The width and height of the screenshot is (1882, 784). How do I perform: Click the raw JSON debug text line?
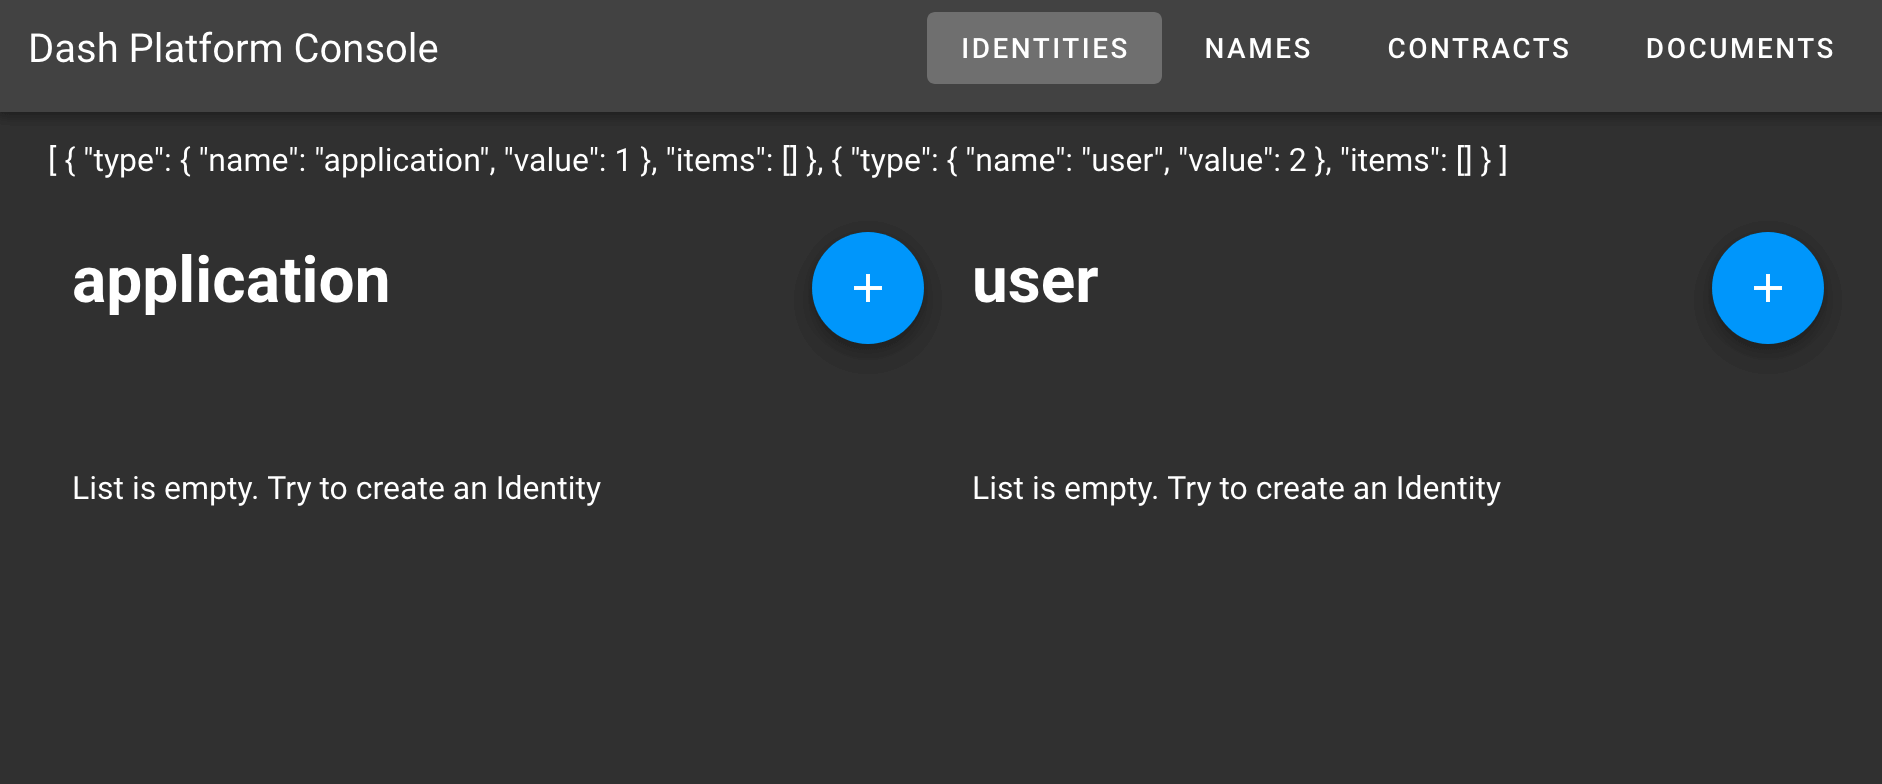point(777,160)
